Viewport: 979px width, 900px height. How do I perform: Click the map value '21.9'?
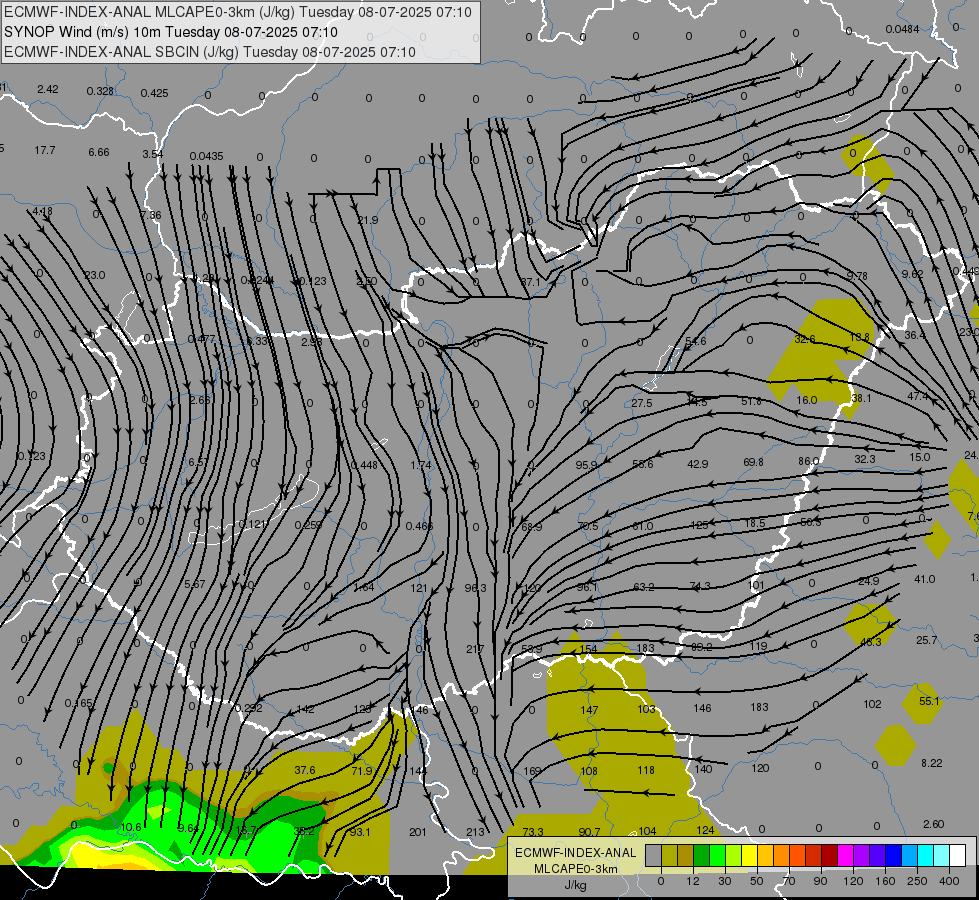(368, 220)
